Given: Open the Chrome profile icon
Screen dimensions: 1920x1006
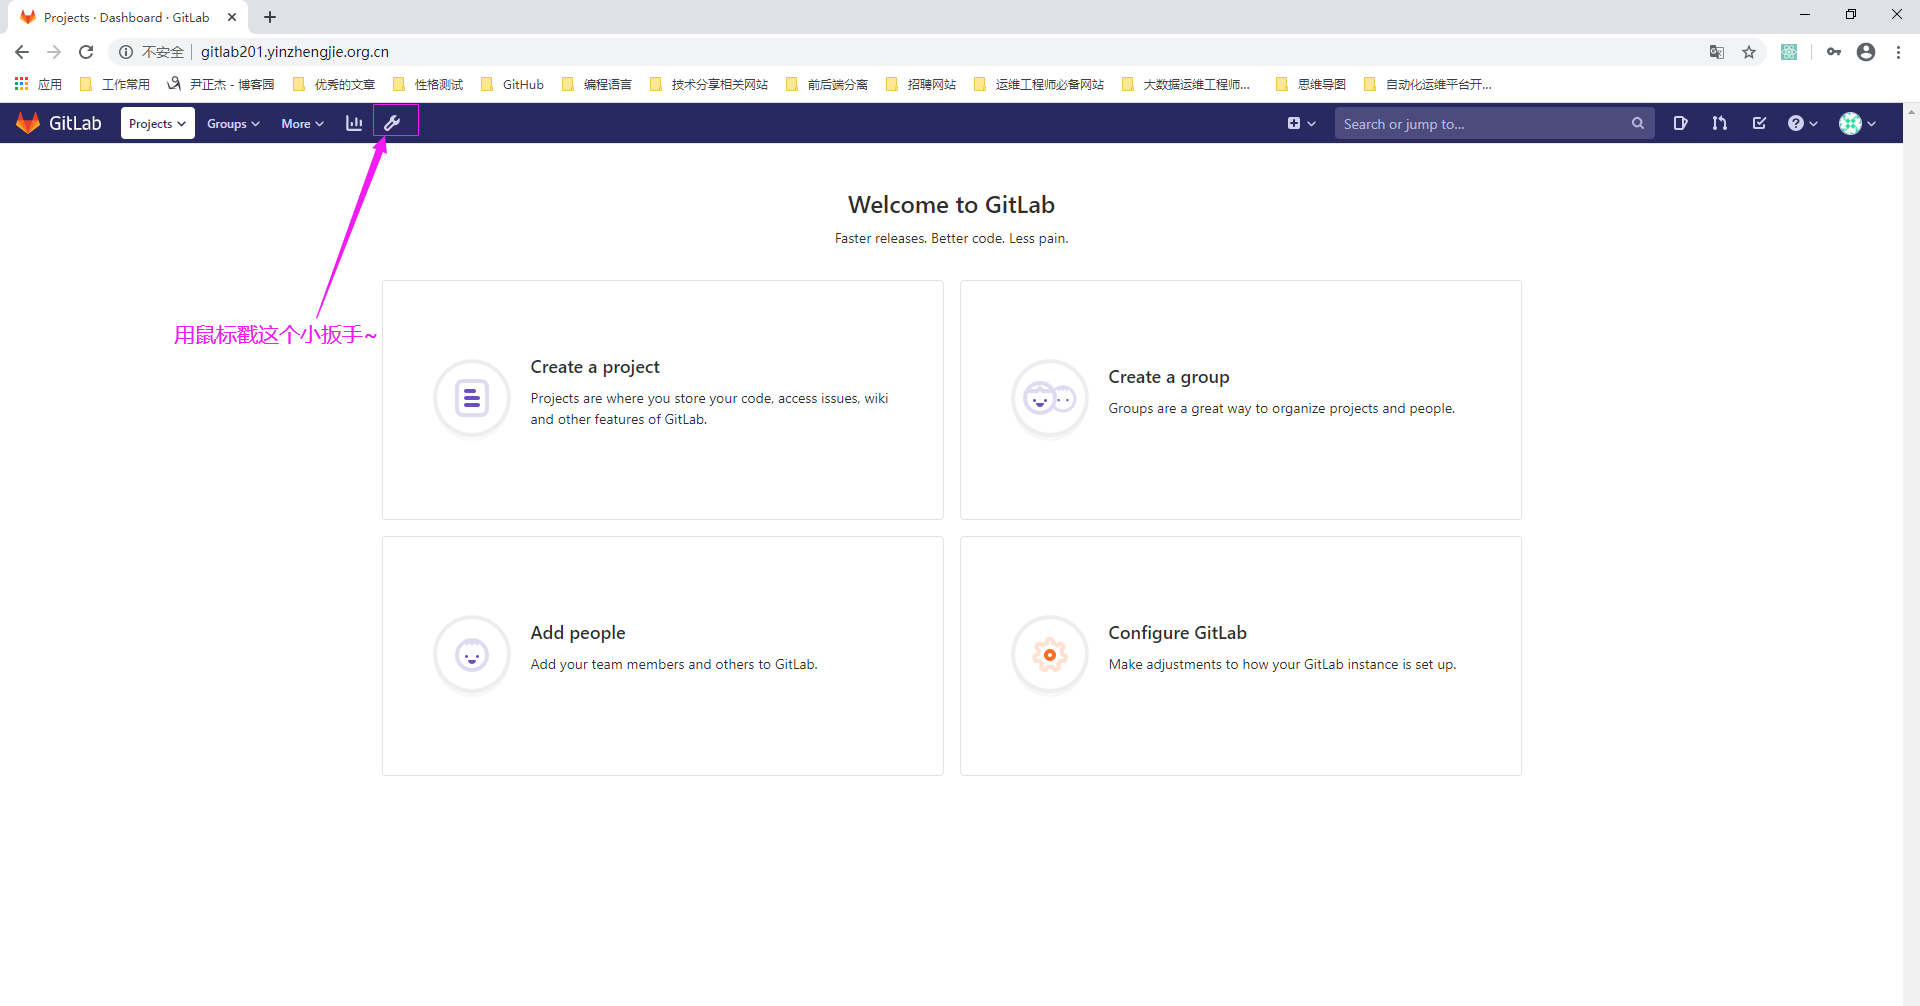Looking at the screenshot, I should click(1866, 52).
